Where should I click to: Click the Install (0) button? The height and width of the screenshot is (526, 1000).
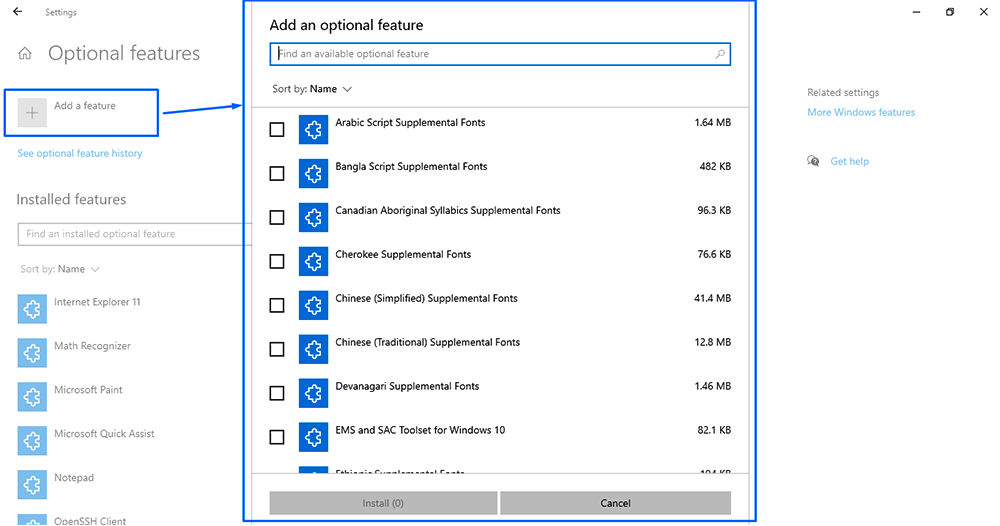click(383, 503)
